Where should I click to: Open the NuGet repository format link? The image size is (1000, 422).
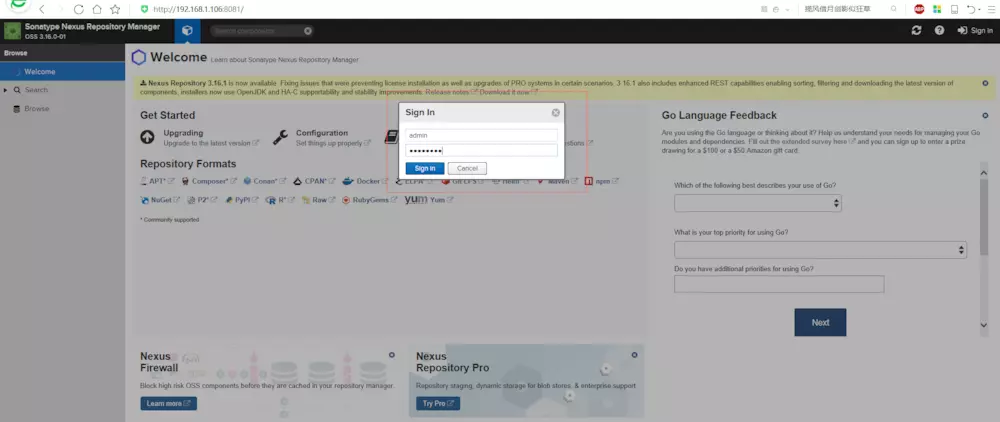point(160,200)
